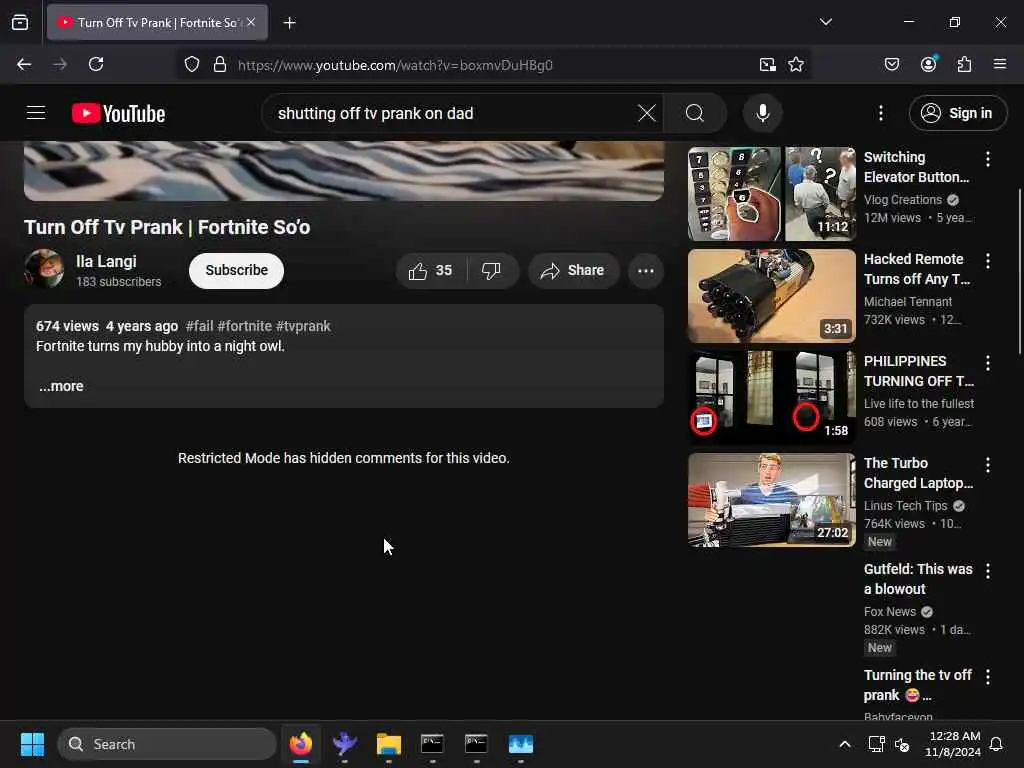1024x768 pixels.
Task: Switch to Firefox taskbar icon
Action: 300,744
